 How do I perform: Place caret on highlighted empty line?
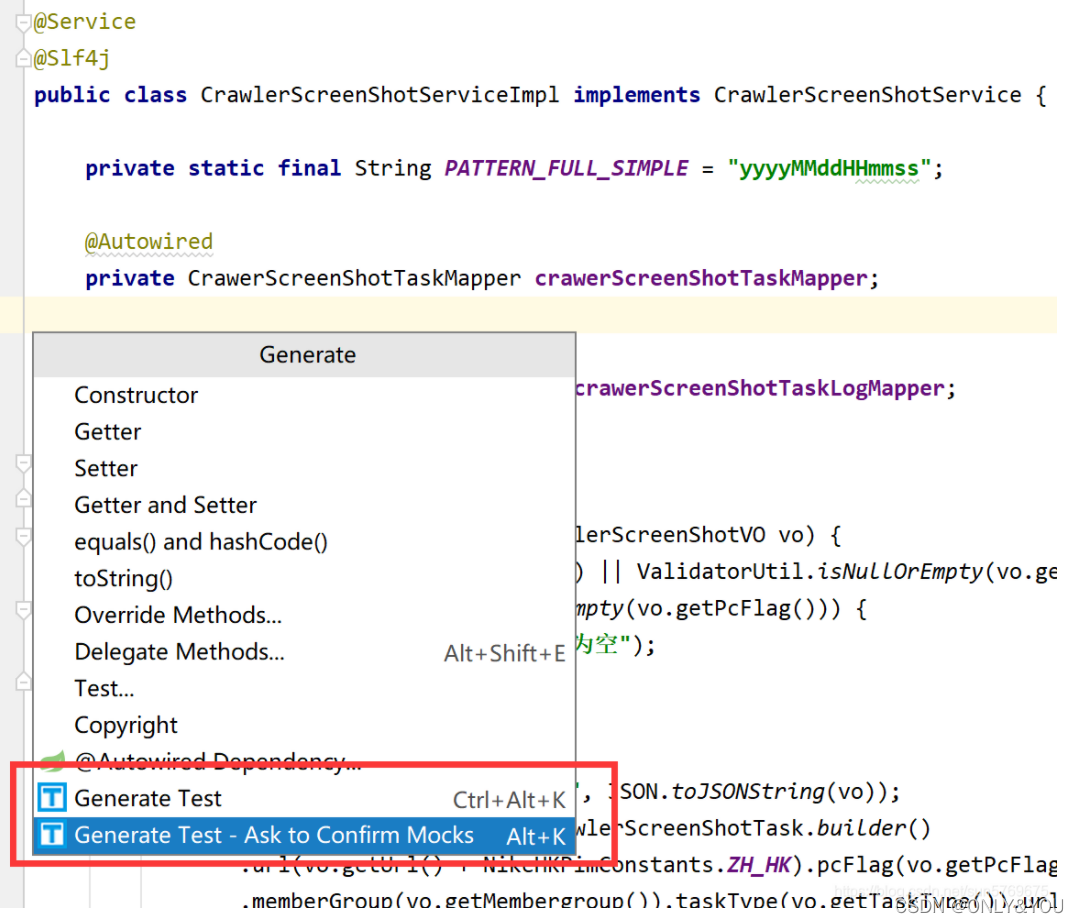[x=528, y=315]
